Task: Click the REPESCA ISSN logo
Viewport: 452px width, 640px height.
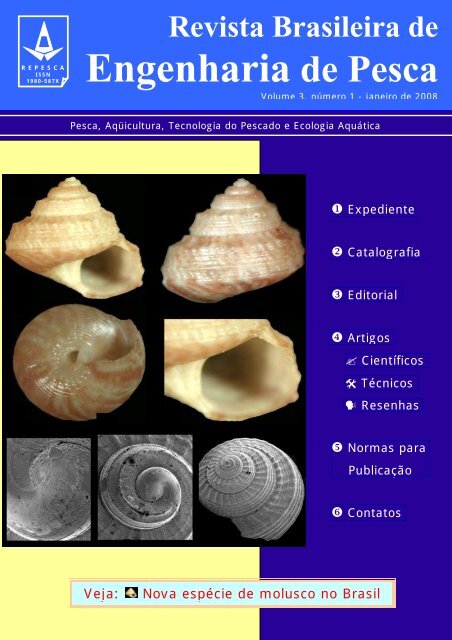Action: (43, 51)
